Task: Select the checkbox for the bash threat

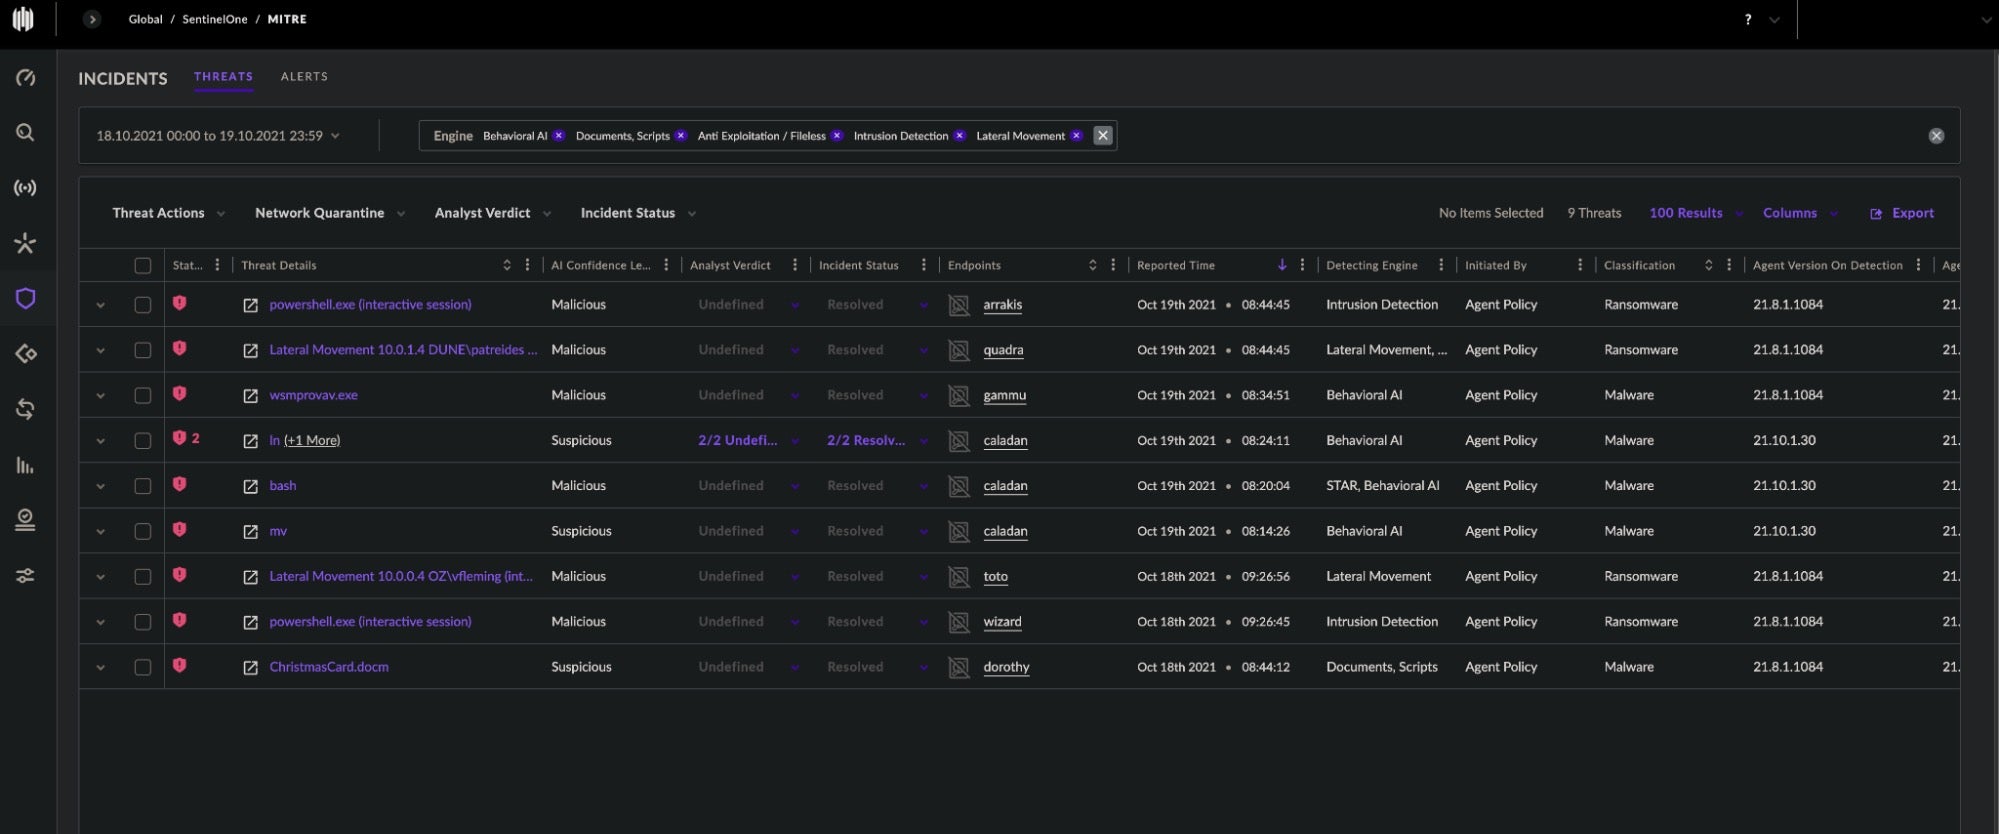Action: [143, 486]
